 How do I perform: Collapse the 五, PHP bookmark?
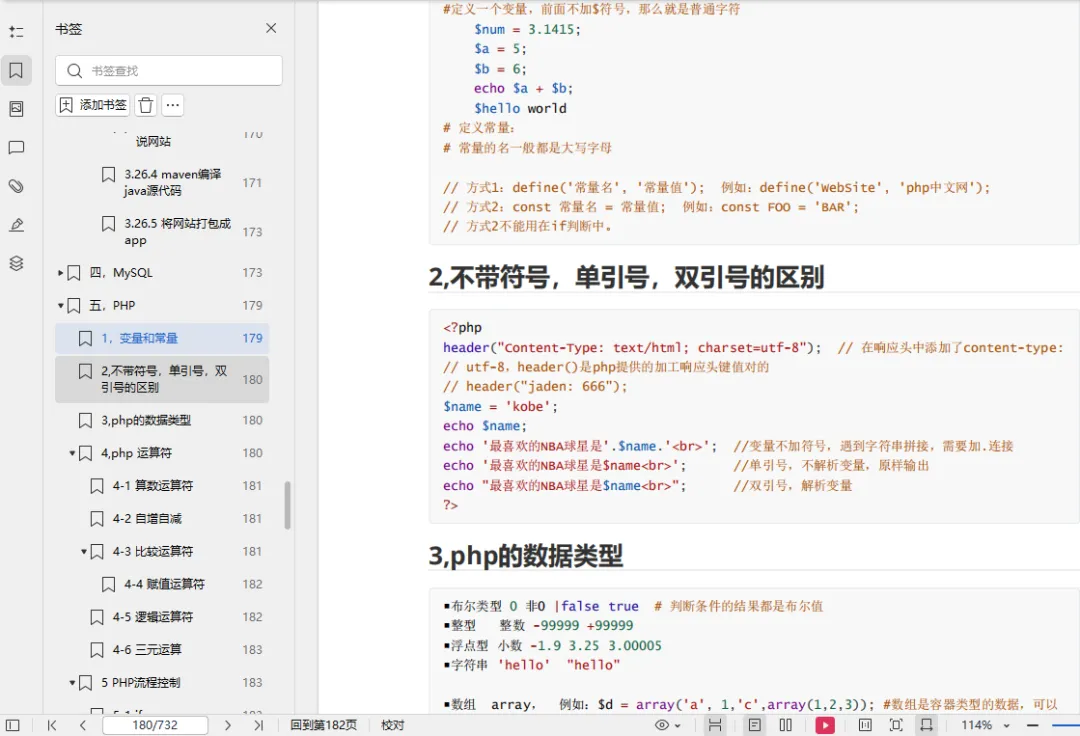click(61, 305)
